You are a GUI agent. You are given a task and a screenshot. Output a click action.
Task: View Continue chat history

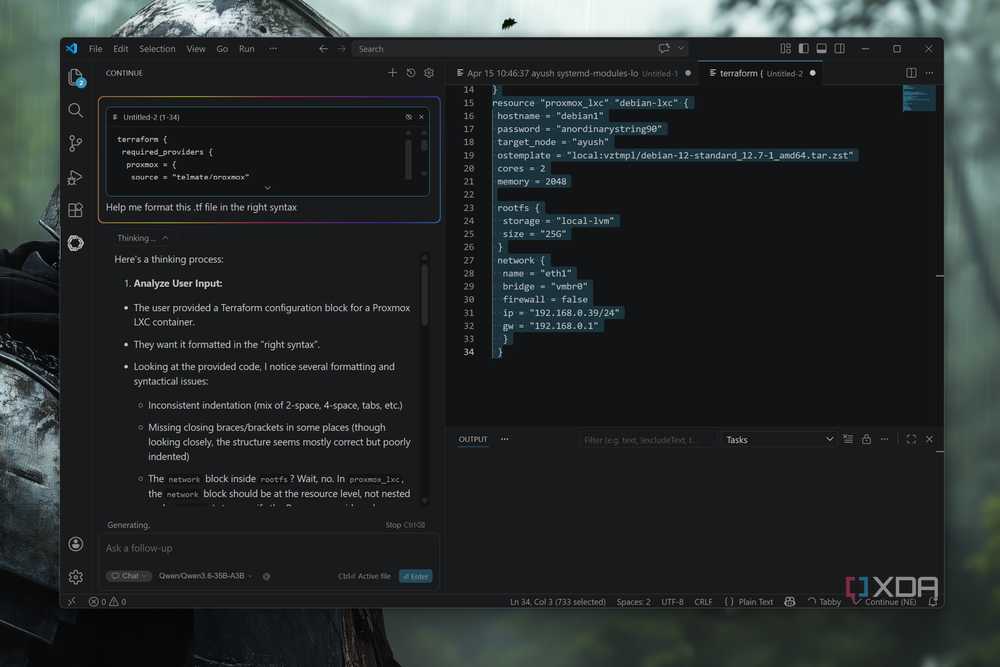pyautogui.click(x=411, y=73)
